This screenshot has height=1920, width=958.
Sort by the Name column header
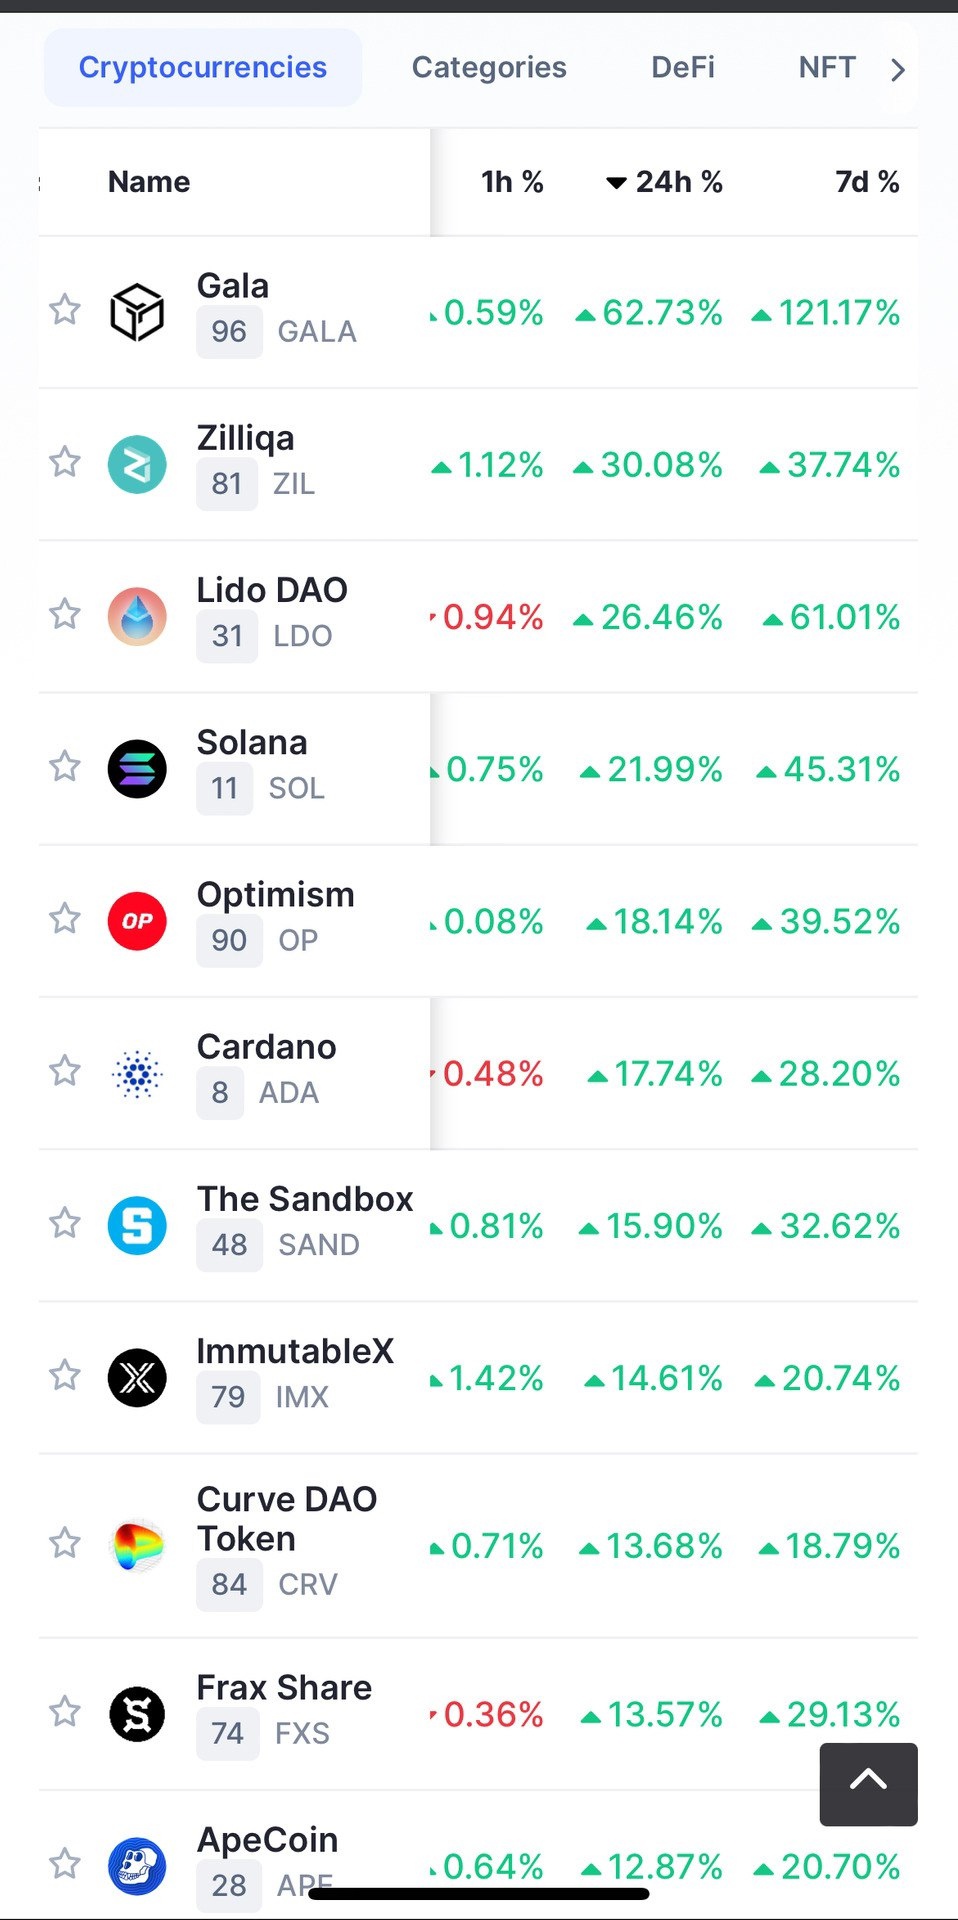149,182
